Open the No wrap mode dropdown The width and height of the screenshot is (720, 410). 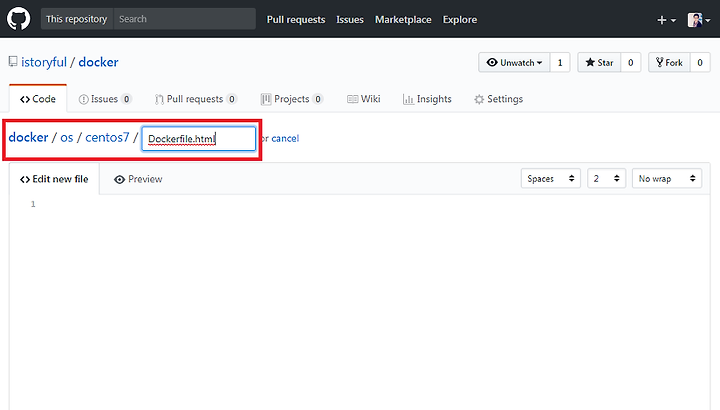coord(667,179)
